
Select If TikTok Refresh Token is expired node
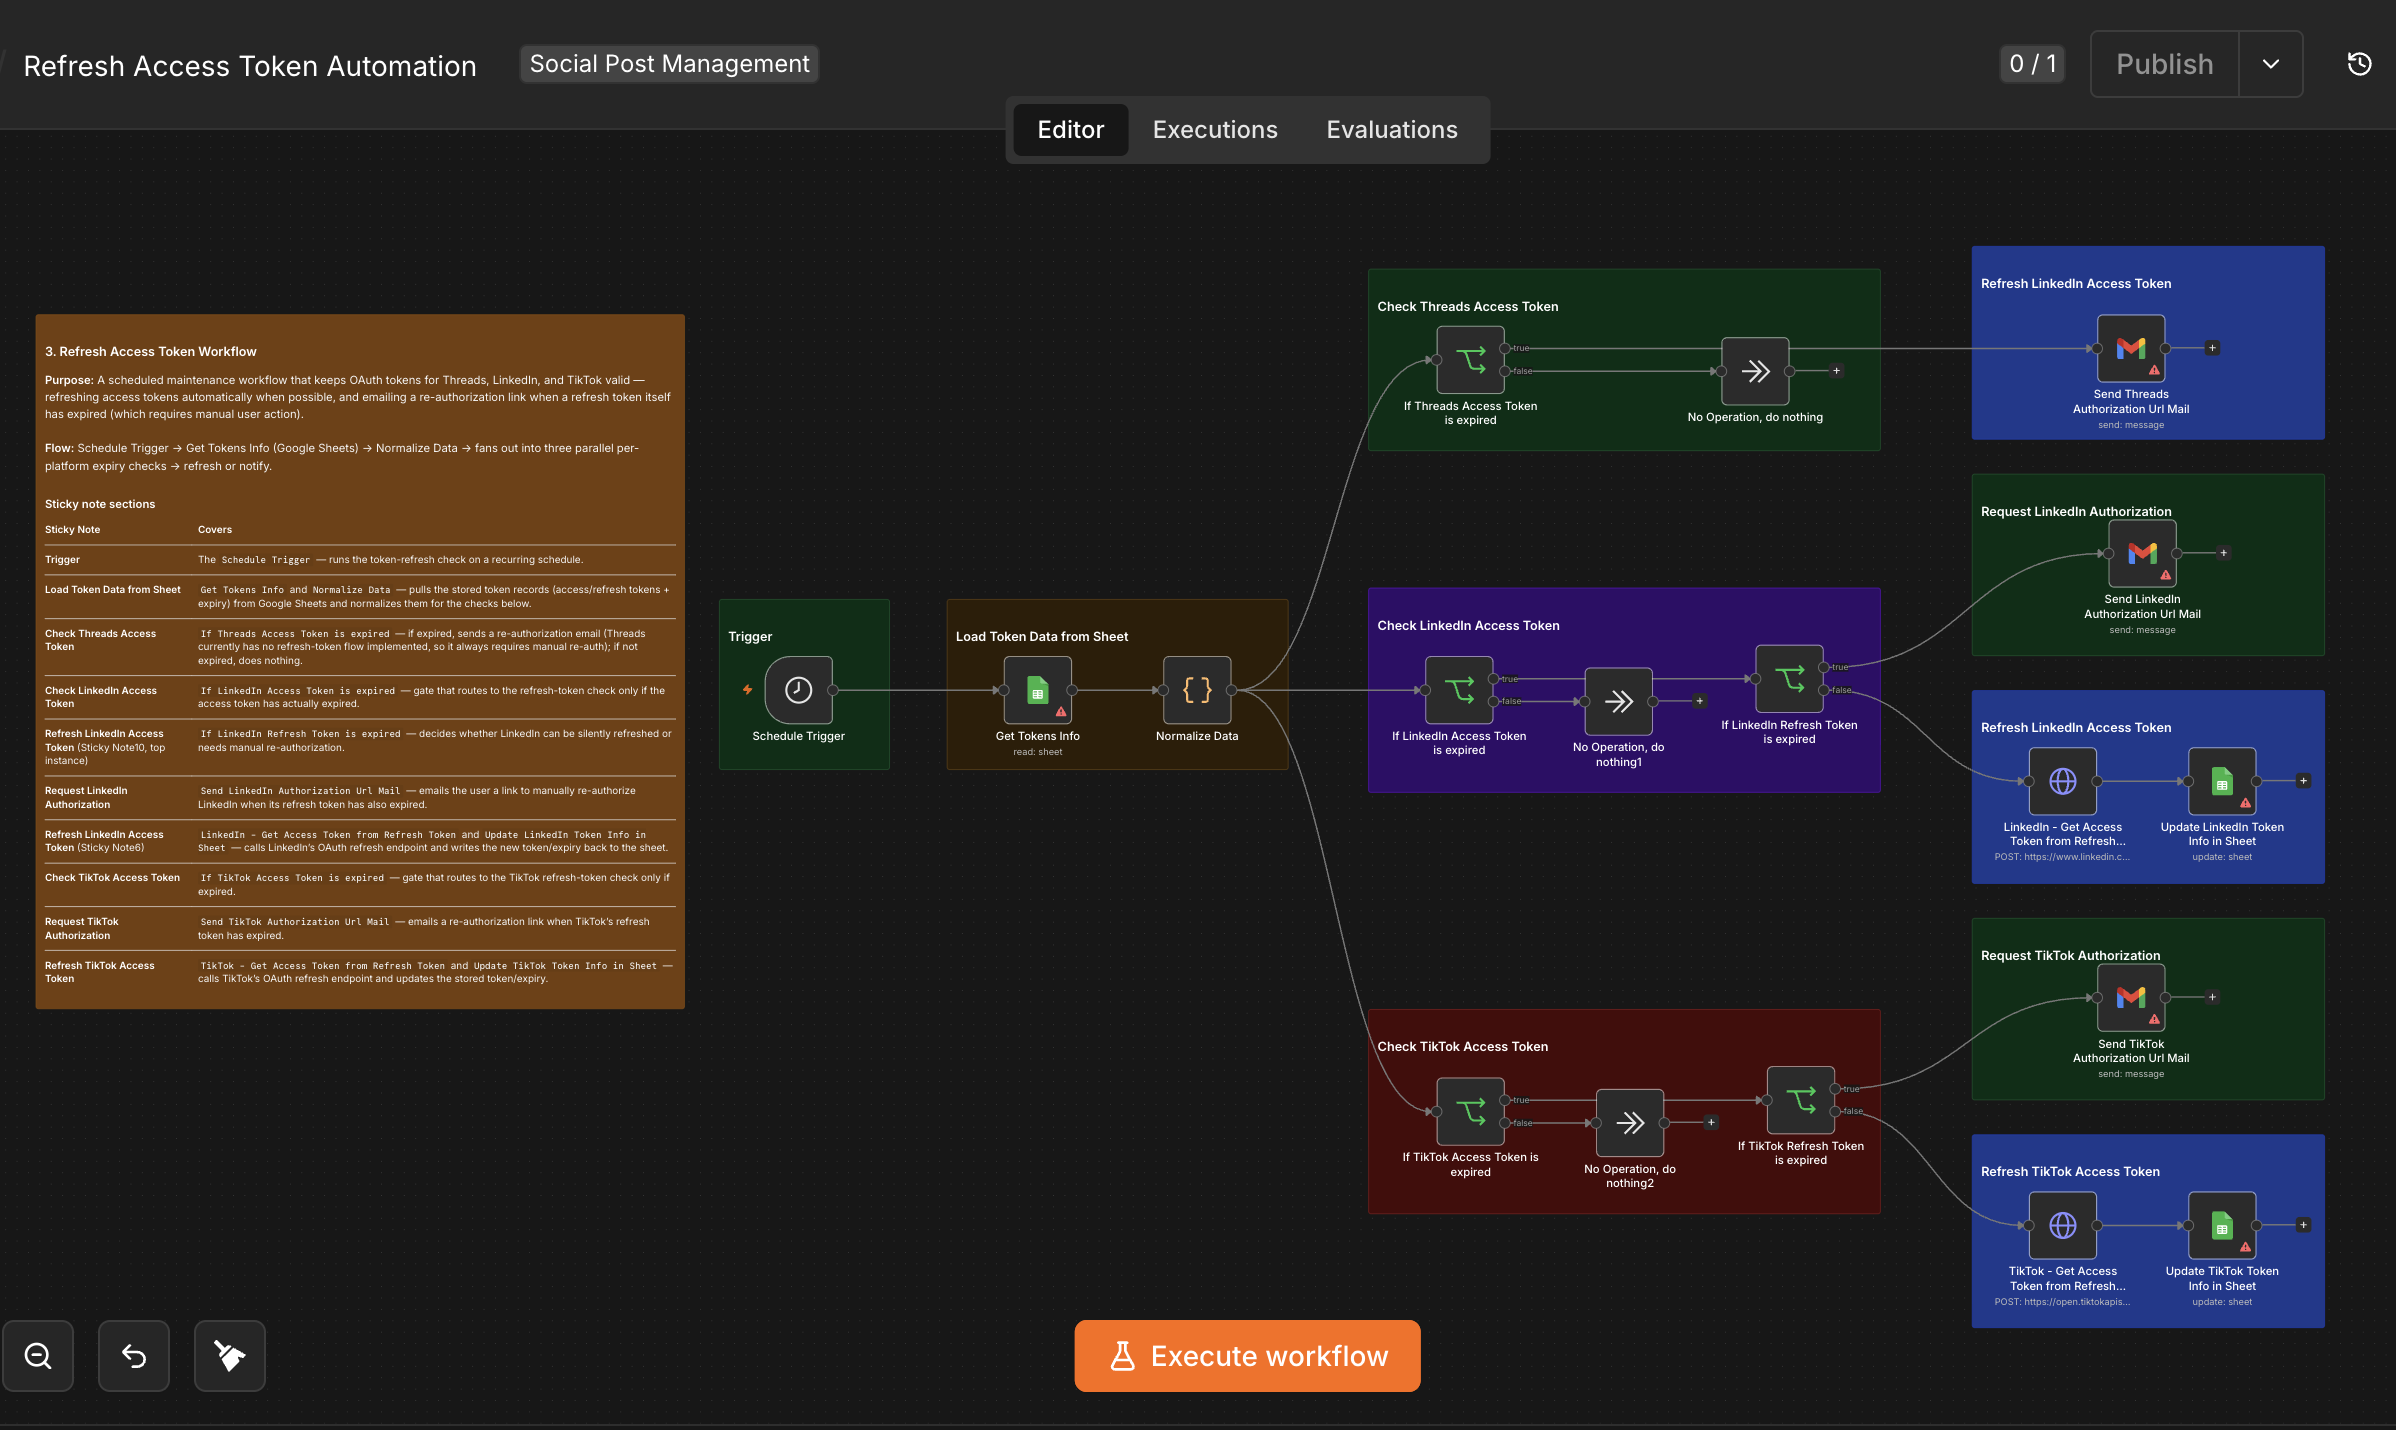click(x=1801, y=1100)
